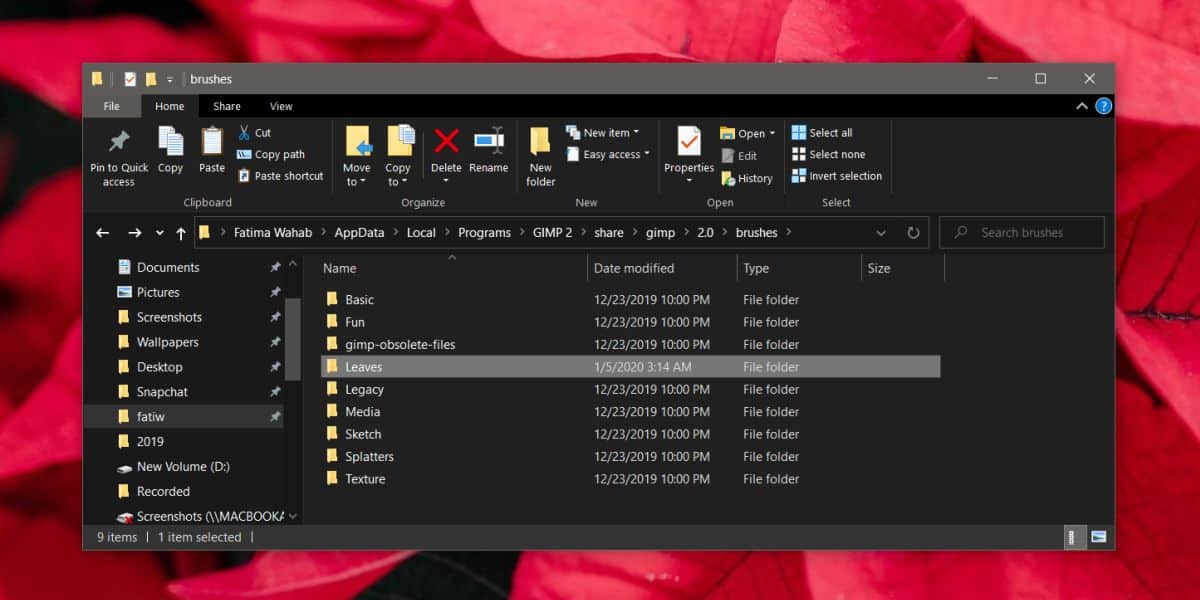
Task: Click Paste shortcut in the ribbon
Action: [x=280, y=176]
